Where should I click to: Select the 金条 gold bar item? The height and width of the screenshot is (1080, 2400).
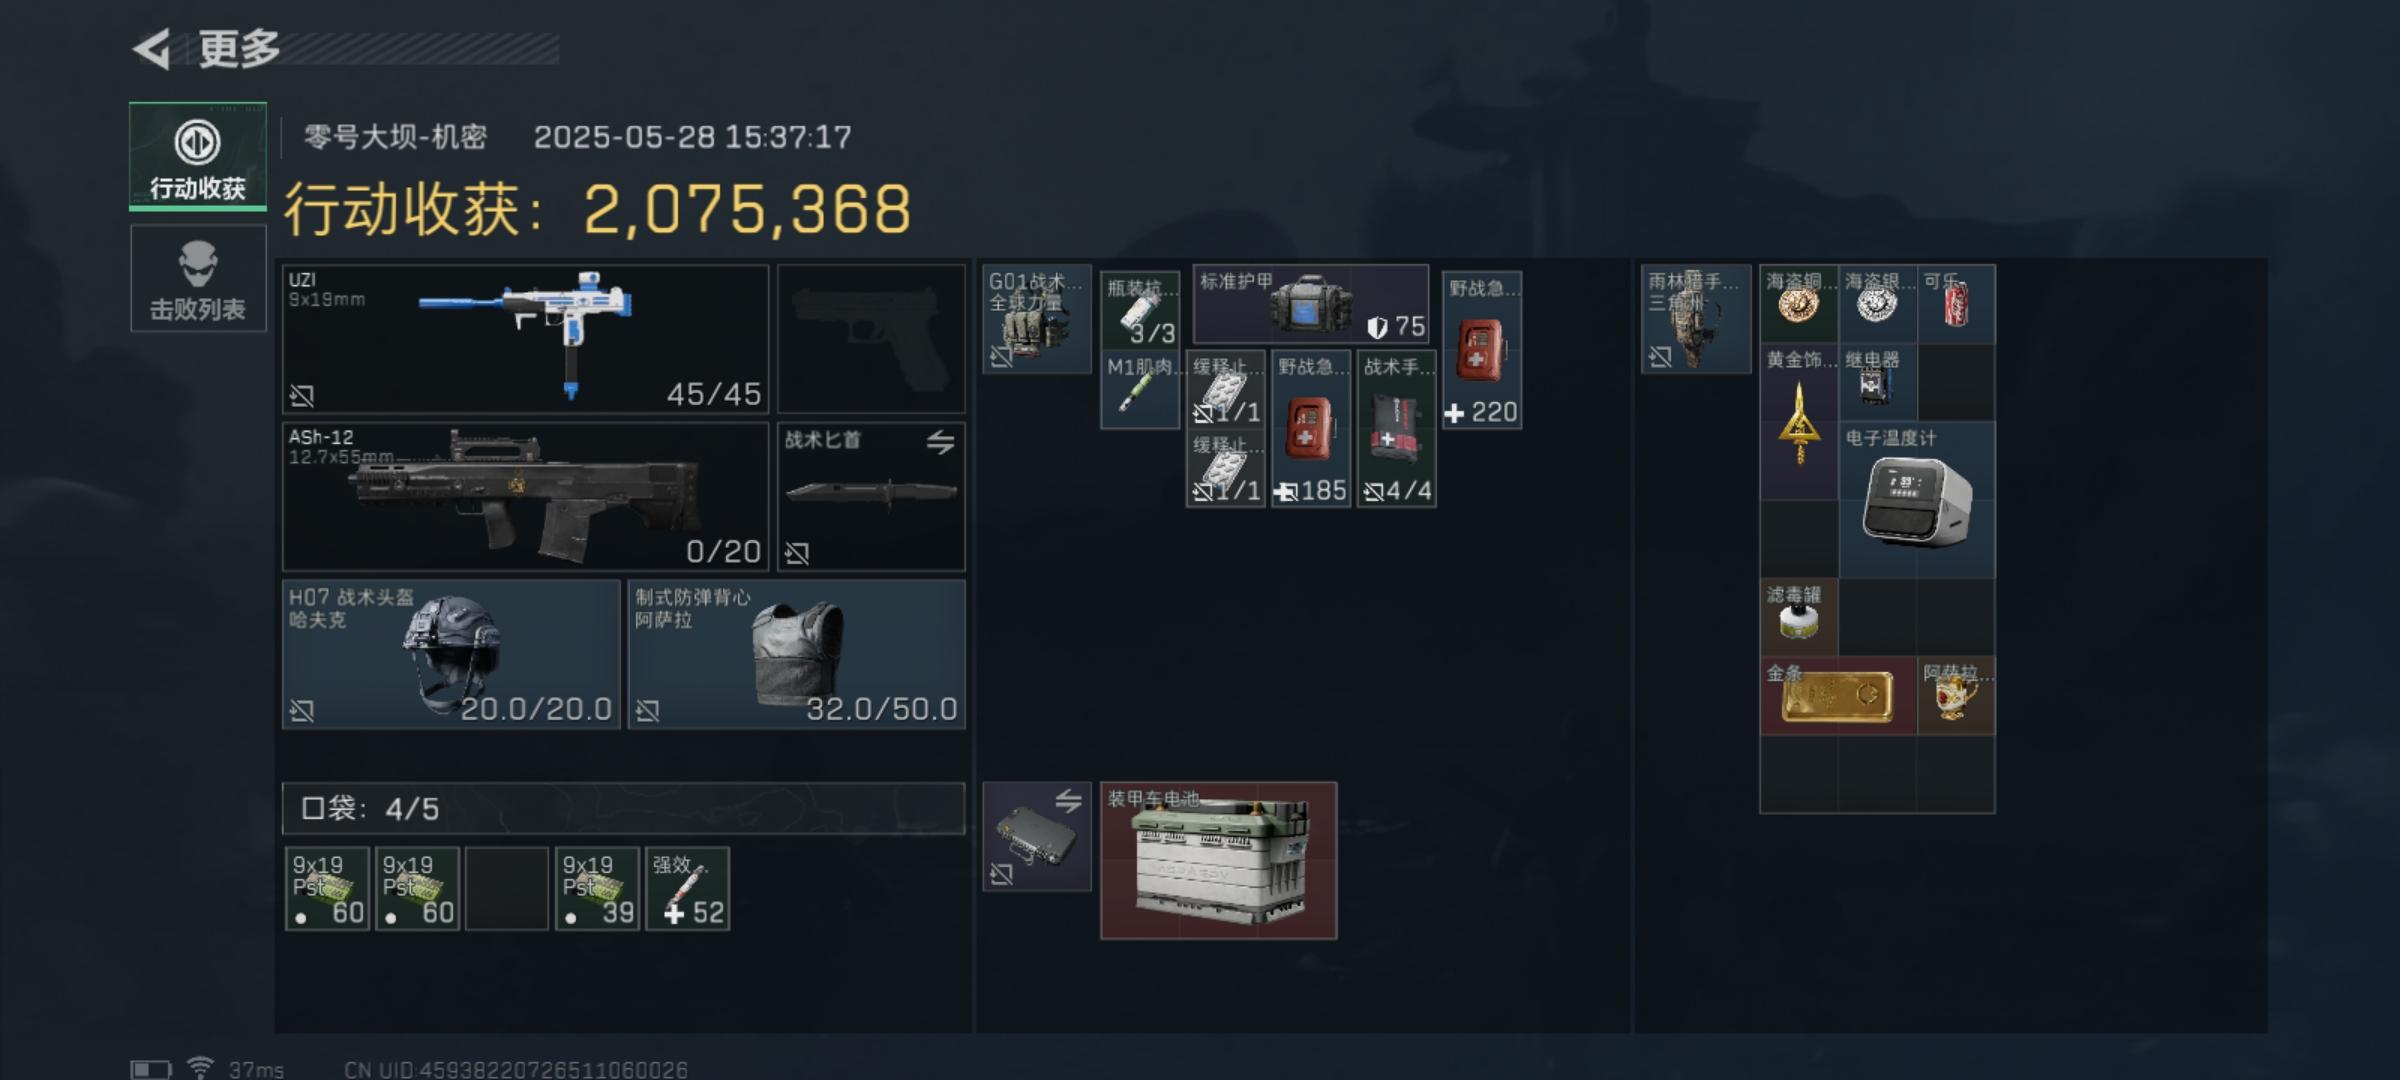1838,696
